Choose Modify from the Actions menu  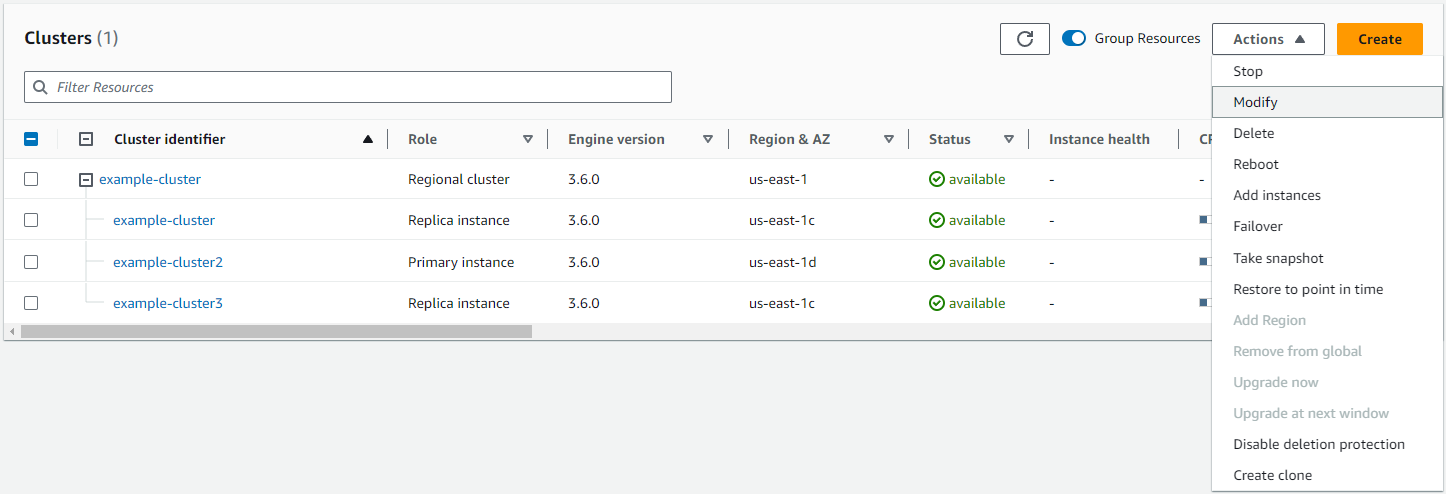tap(1255, 102)
